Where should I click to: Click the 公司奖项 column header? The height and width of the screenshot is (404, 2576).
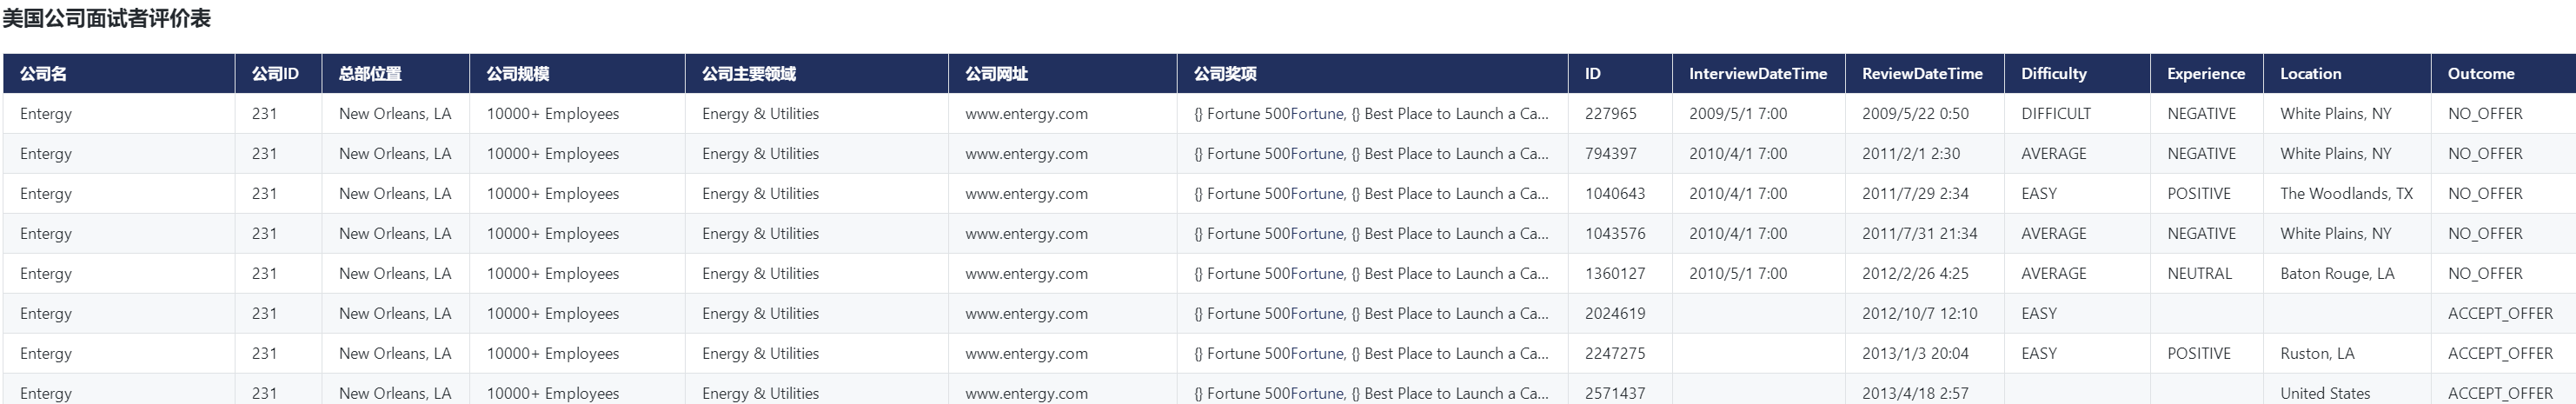[1225, 74]
